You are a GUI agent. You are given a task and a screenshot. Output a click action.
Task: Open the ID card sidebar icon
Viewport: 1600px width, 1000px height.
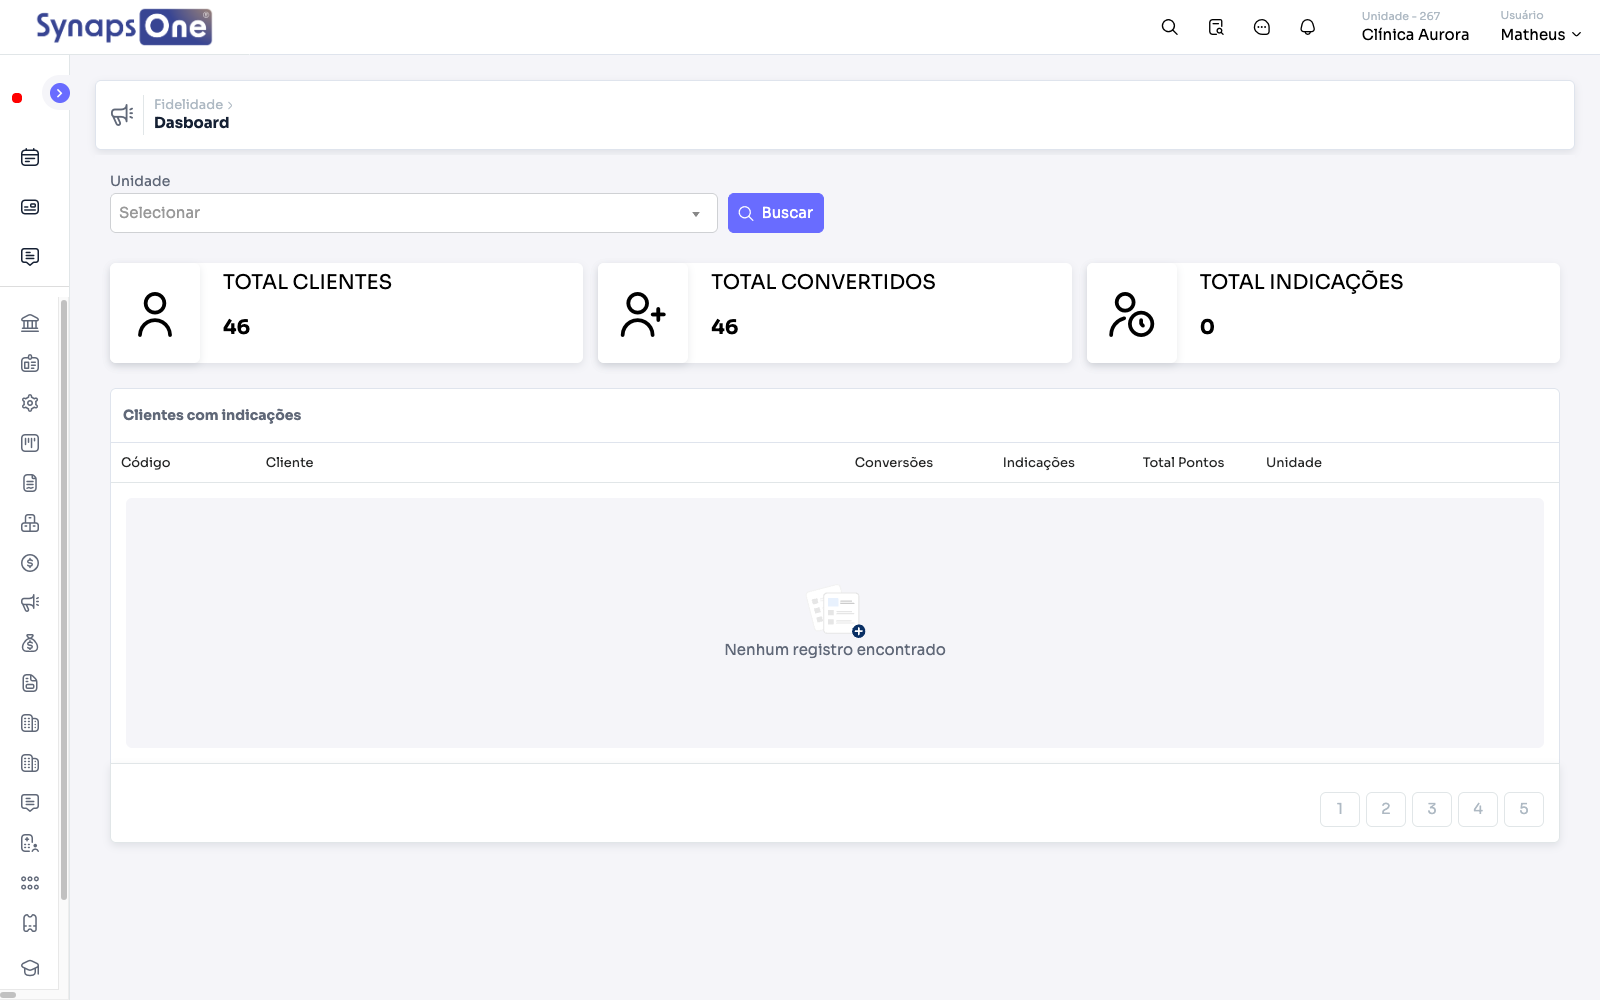click(30, 207)
